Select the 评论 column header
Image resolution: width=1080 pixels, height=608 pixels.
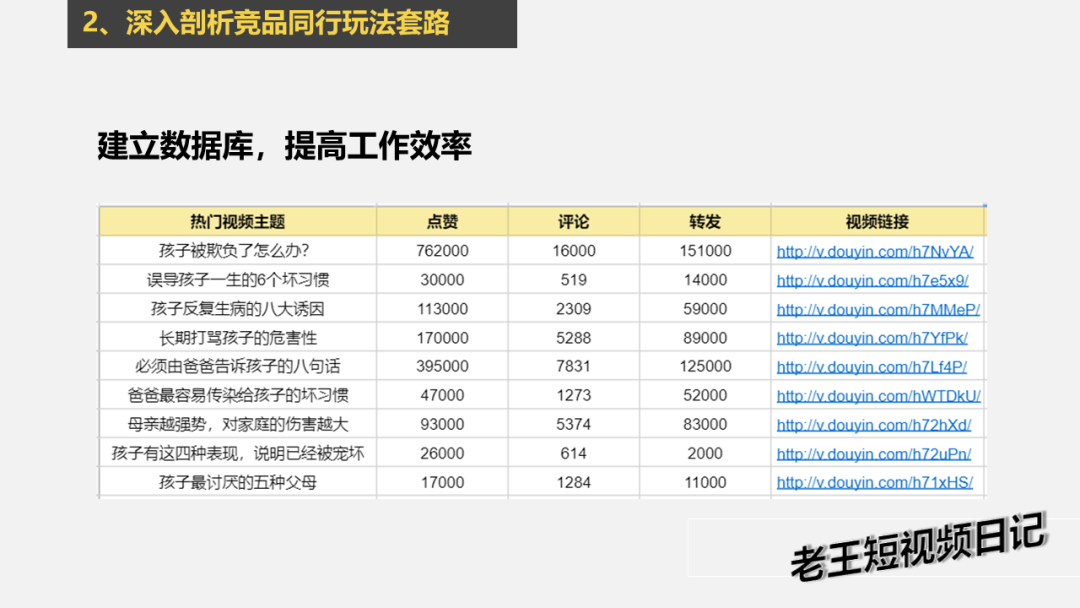[x=574, y=222]
